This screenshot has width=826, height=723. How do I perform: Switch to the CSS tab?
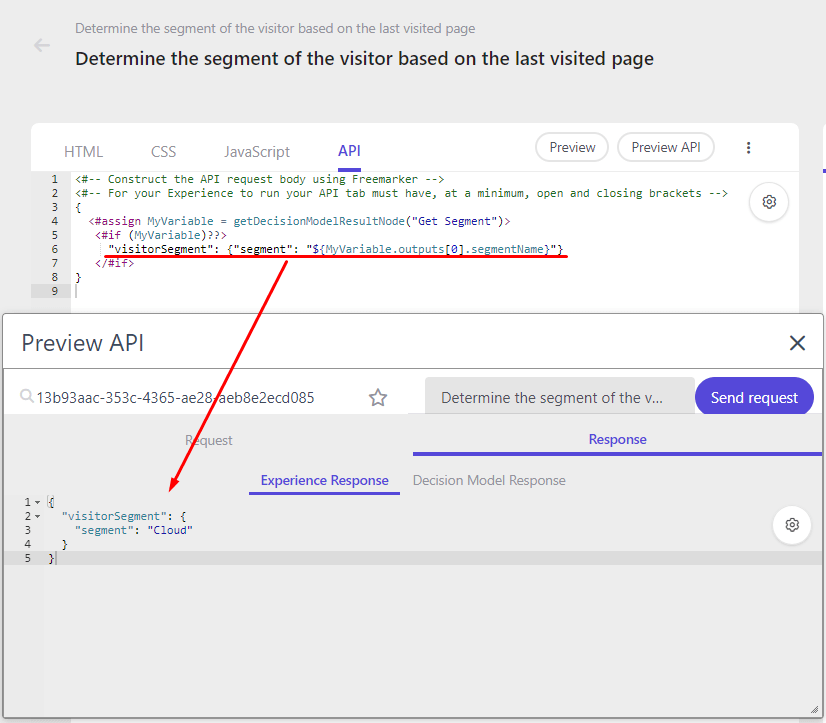(x=163, y=151)
